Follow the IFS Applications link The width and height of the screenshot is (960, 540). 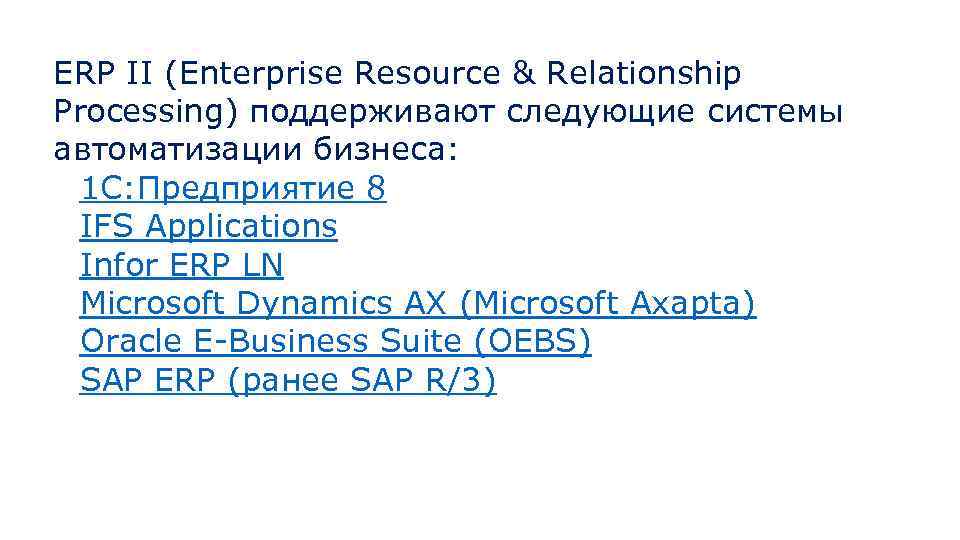tap(208, 226)
